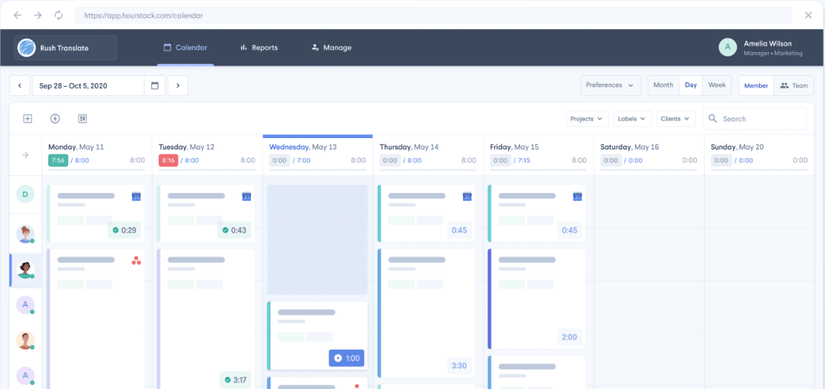Click Thursday's calendar integration icon on top card
The image size is (825, 389).
point(467,196)
